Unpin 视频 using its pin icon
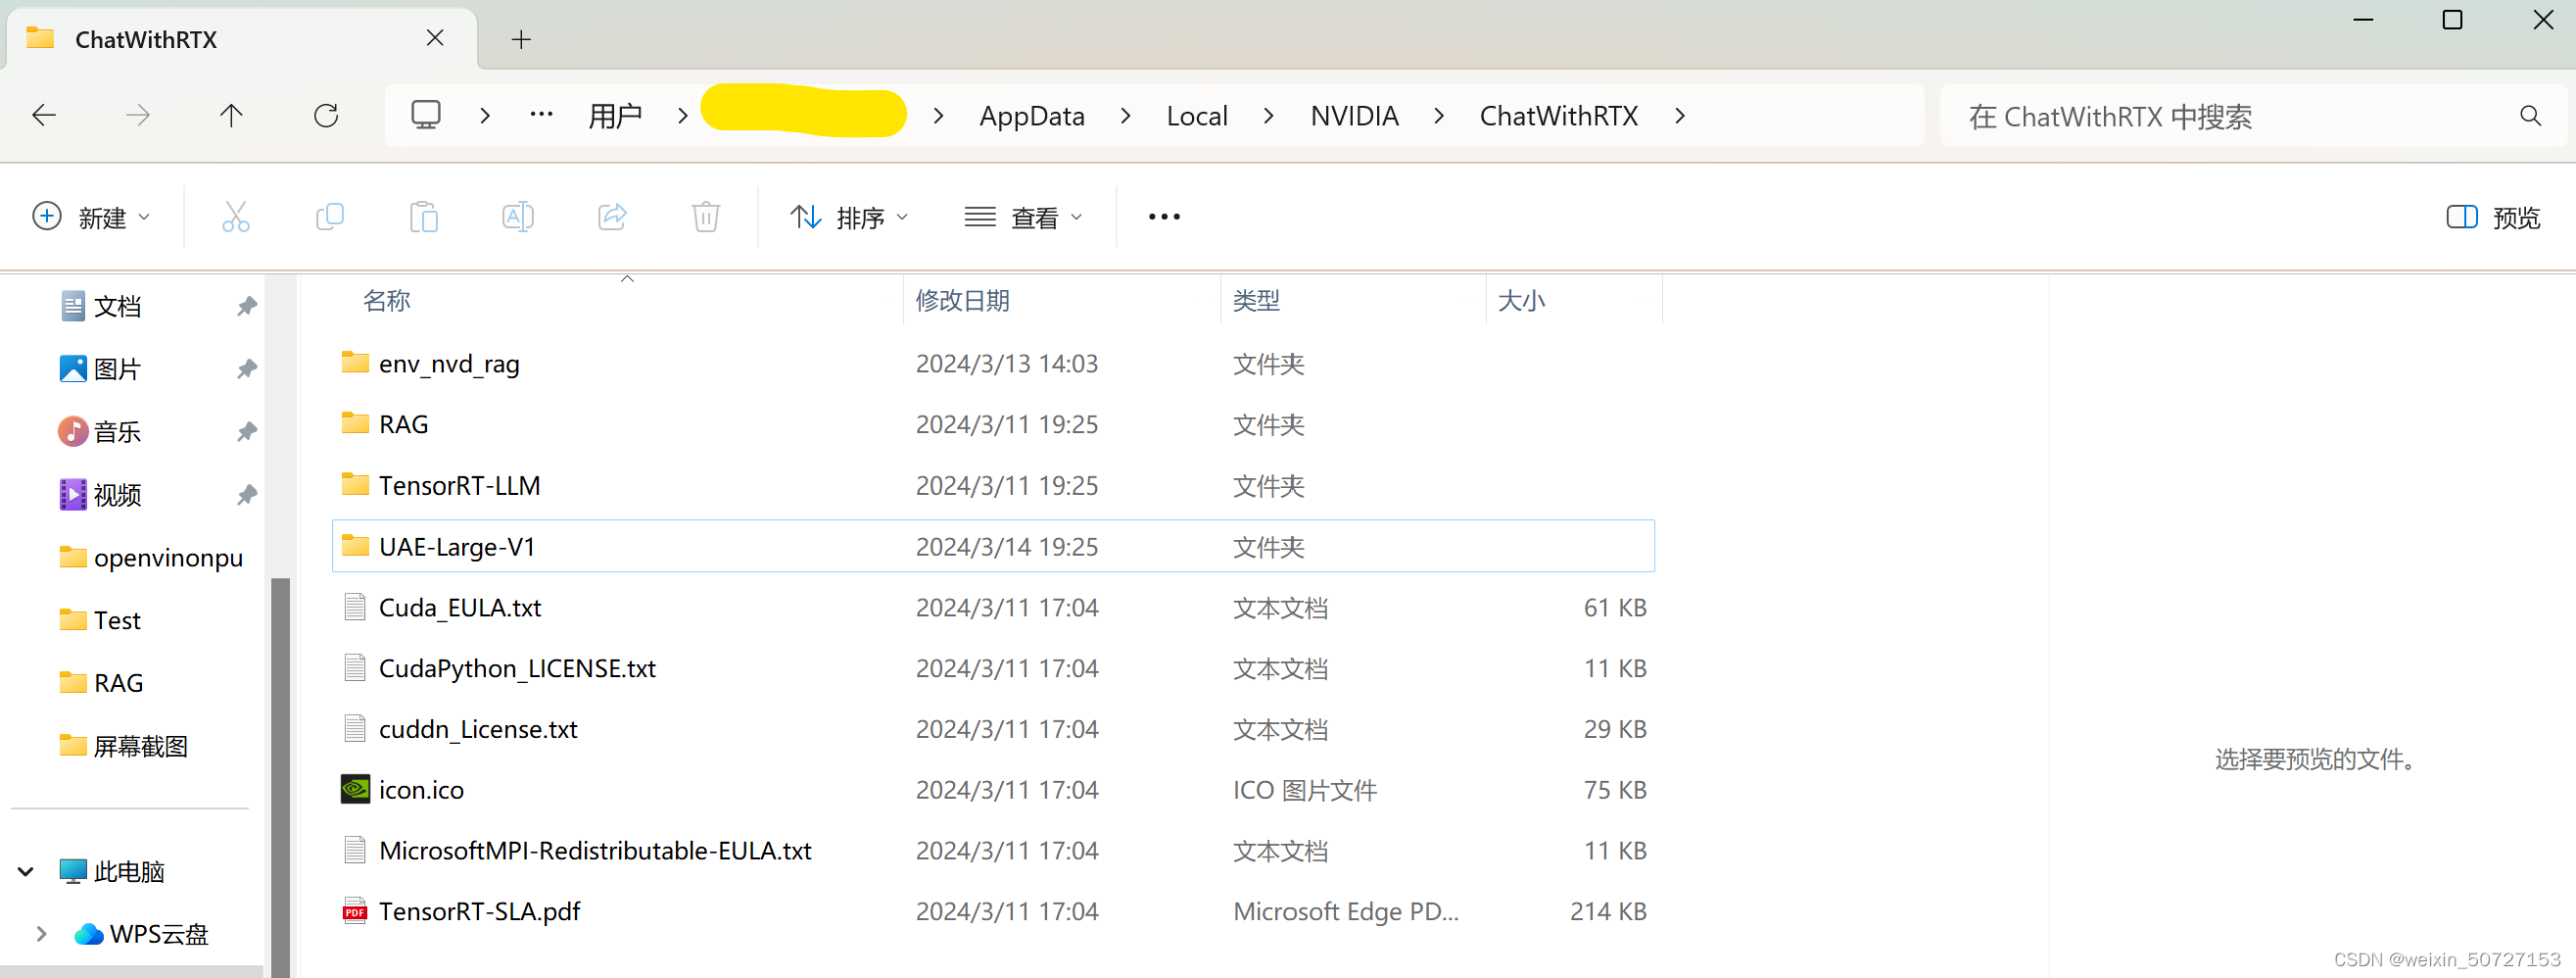The height and width of the screenshot is (978, 2576). (x=246, y=495)
